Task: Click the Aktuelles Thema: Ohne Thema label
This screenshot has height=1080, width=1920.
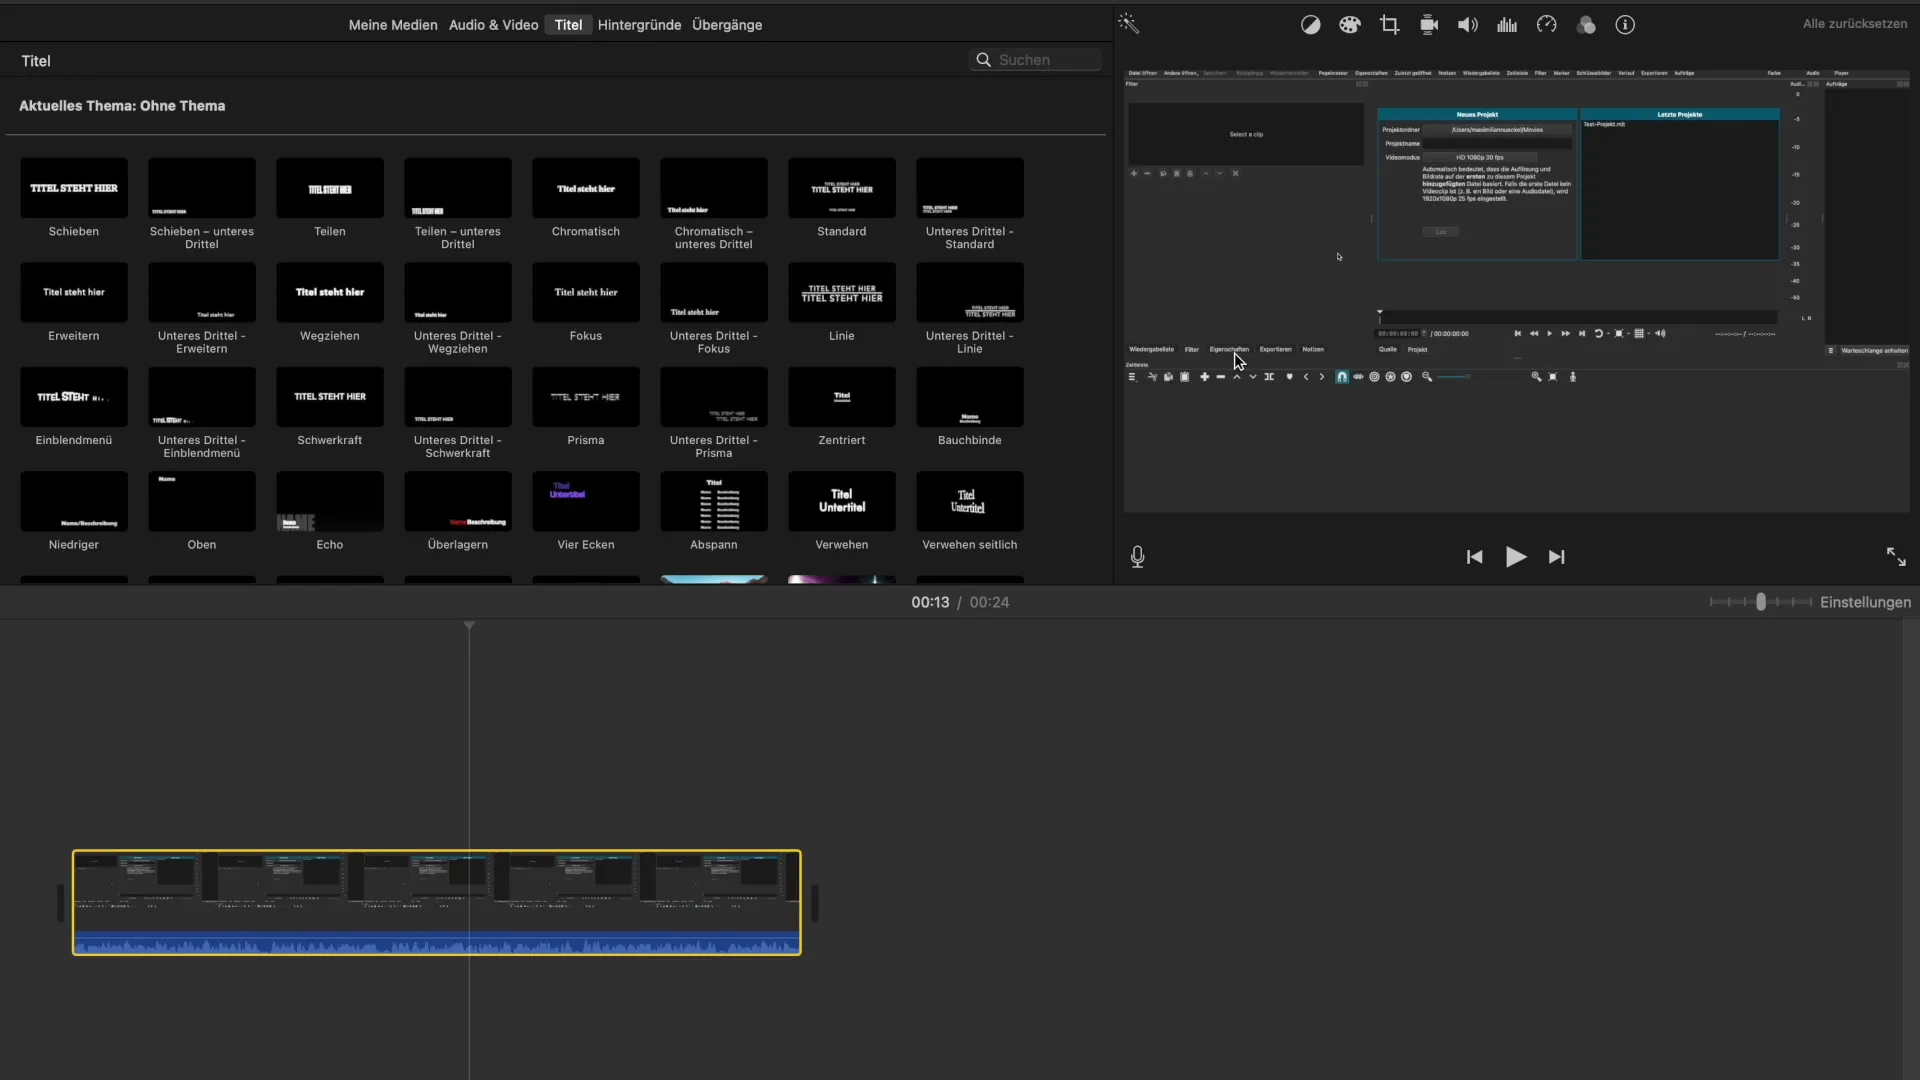Action: pyautogui.click(x=122, y=106)
